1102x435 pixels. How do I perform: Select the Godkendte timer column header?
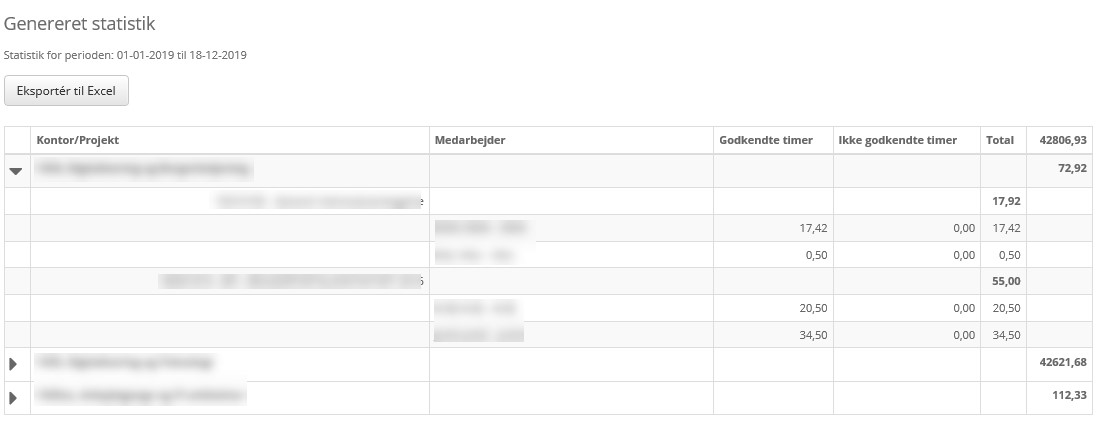766,140
